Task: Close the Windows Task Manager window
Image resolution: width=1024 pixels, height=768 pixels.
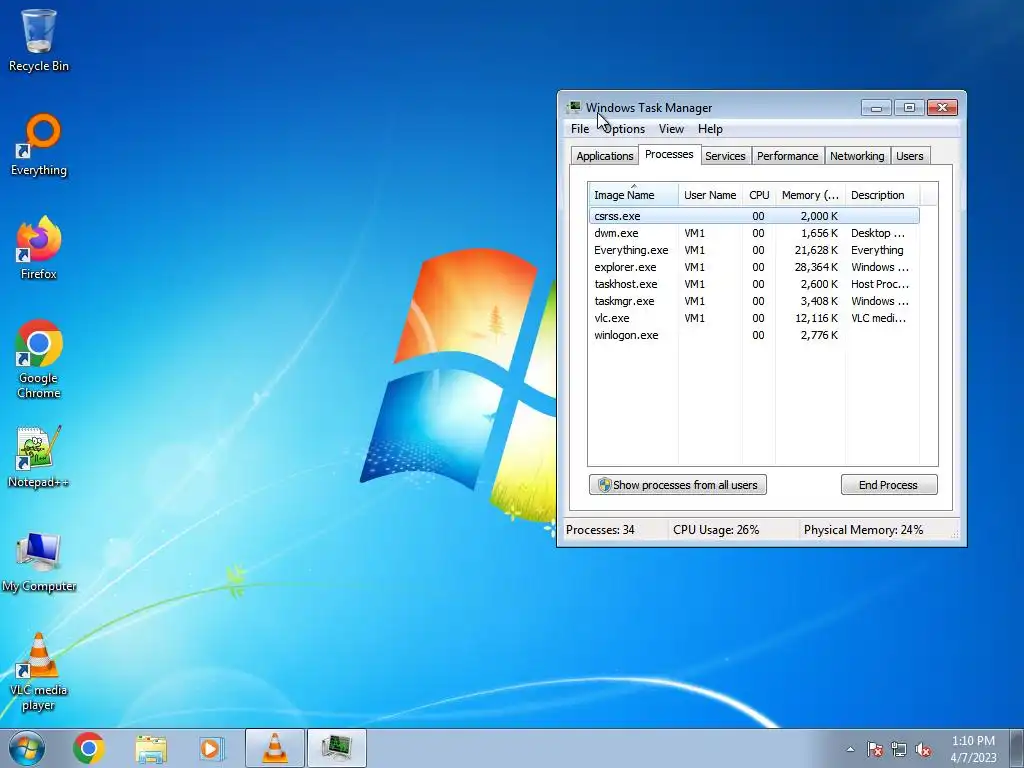Action: click(x=942, y=108)
